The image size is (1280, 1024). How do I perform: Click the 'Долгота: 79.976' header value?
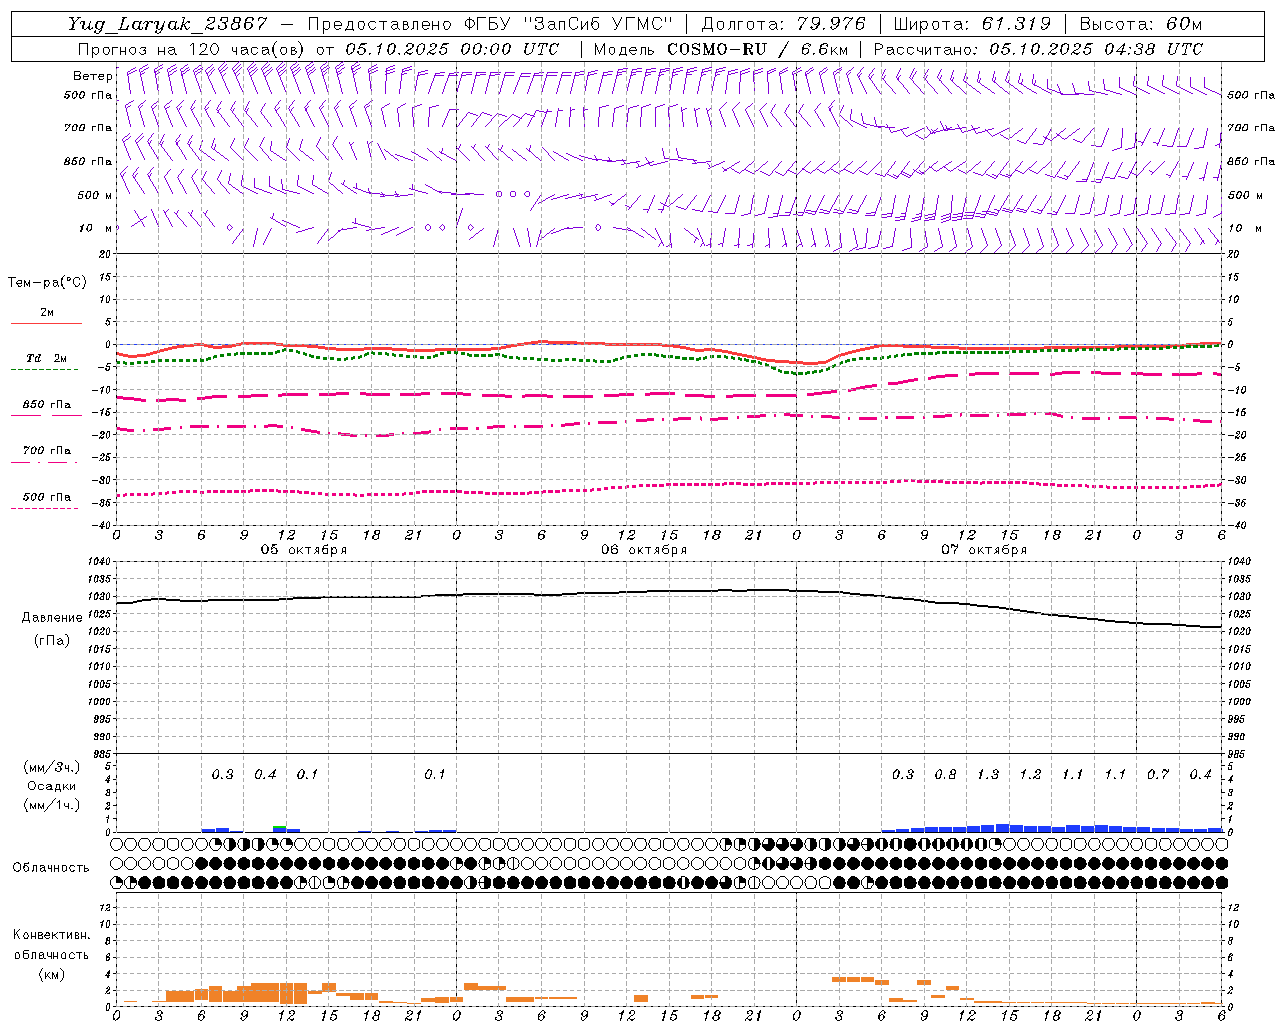(x=784, y=24)
